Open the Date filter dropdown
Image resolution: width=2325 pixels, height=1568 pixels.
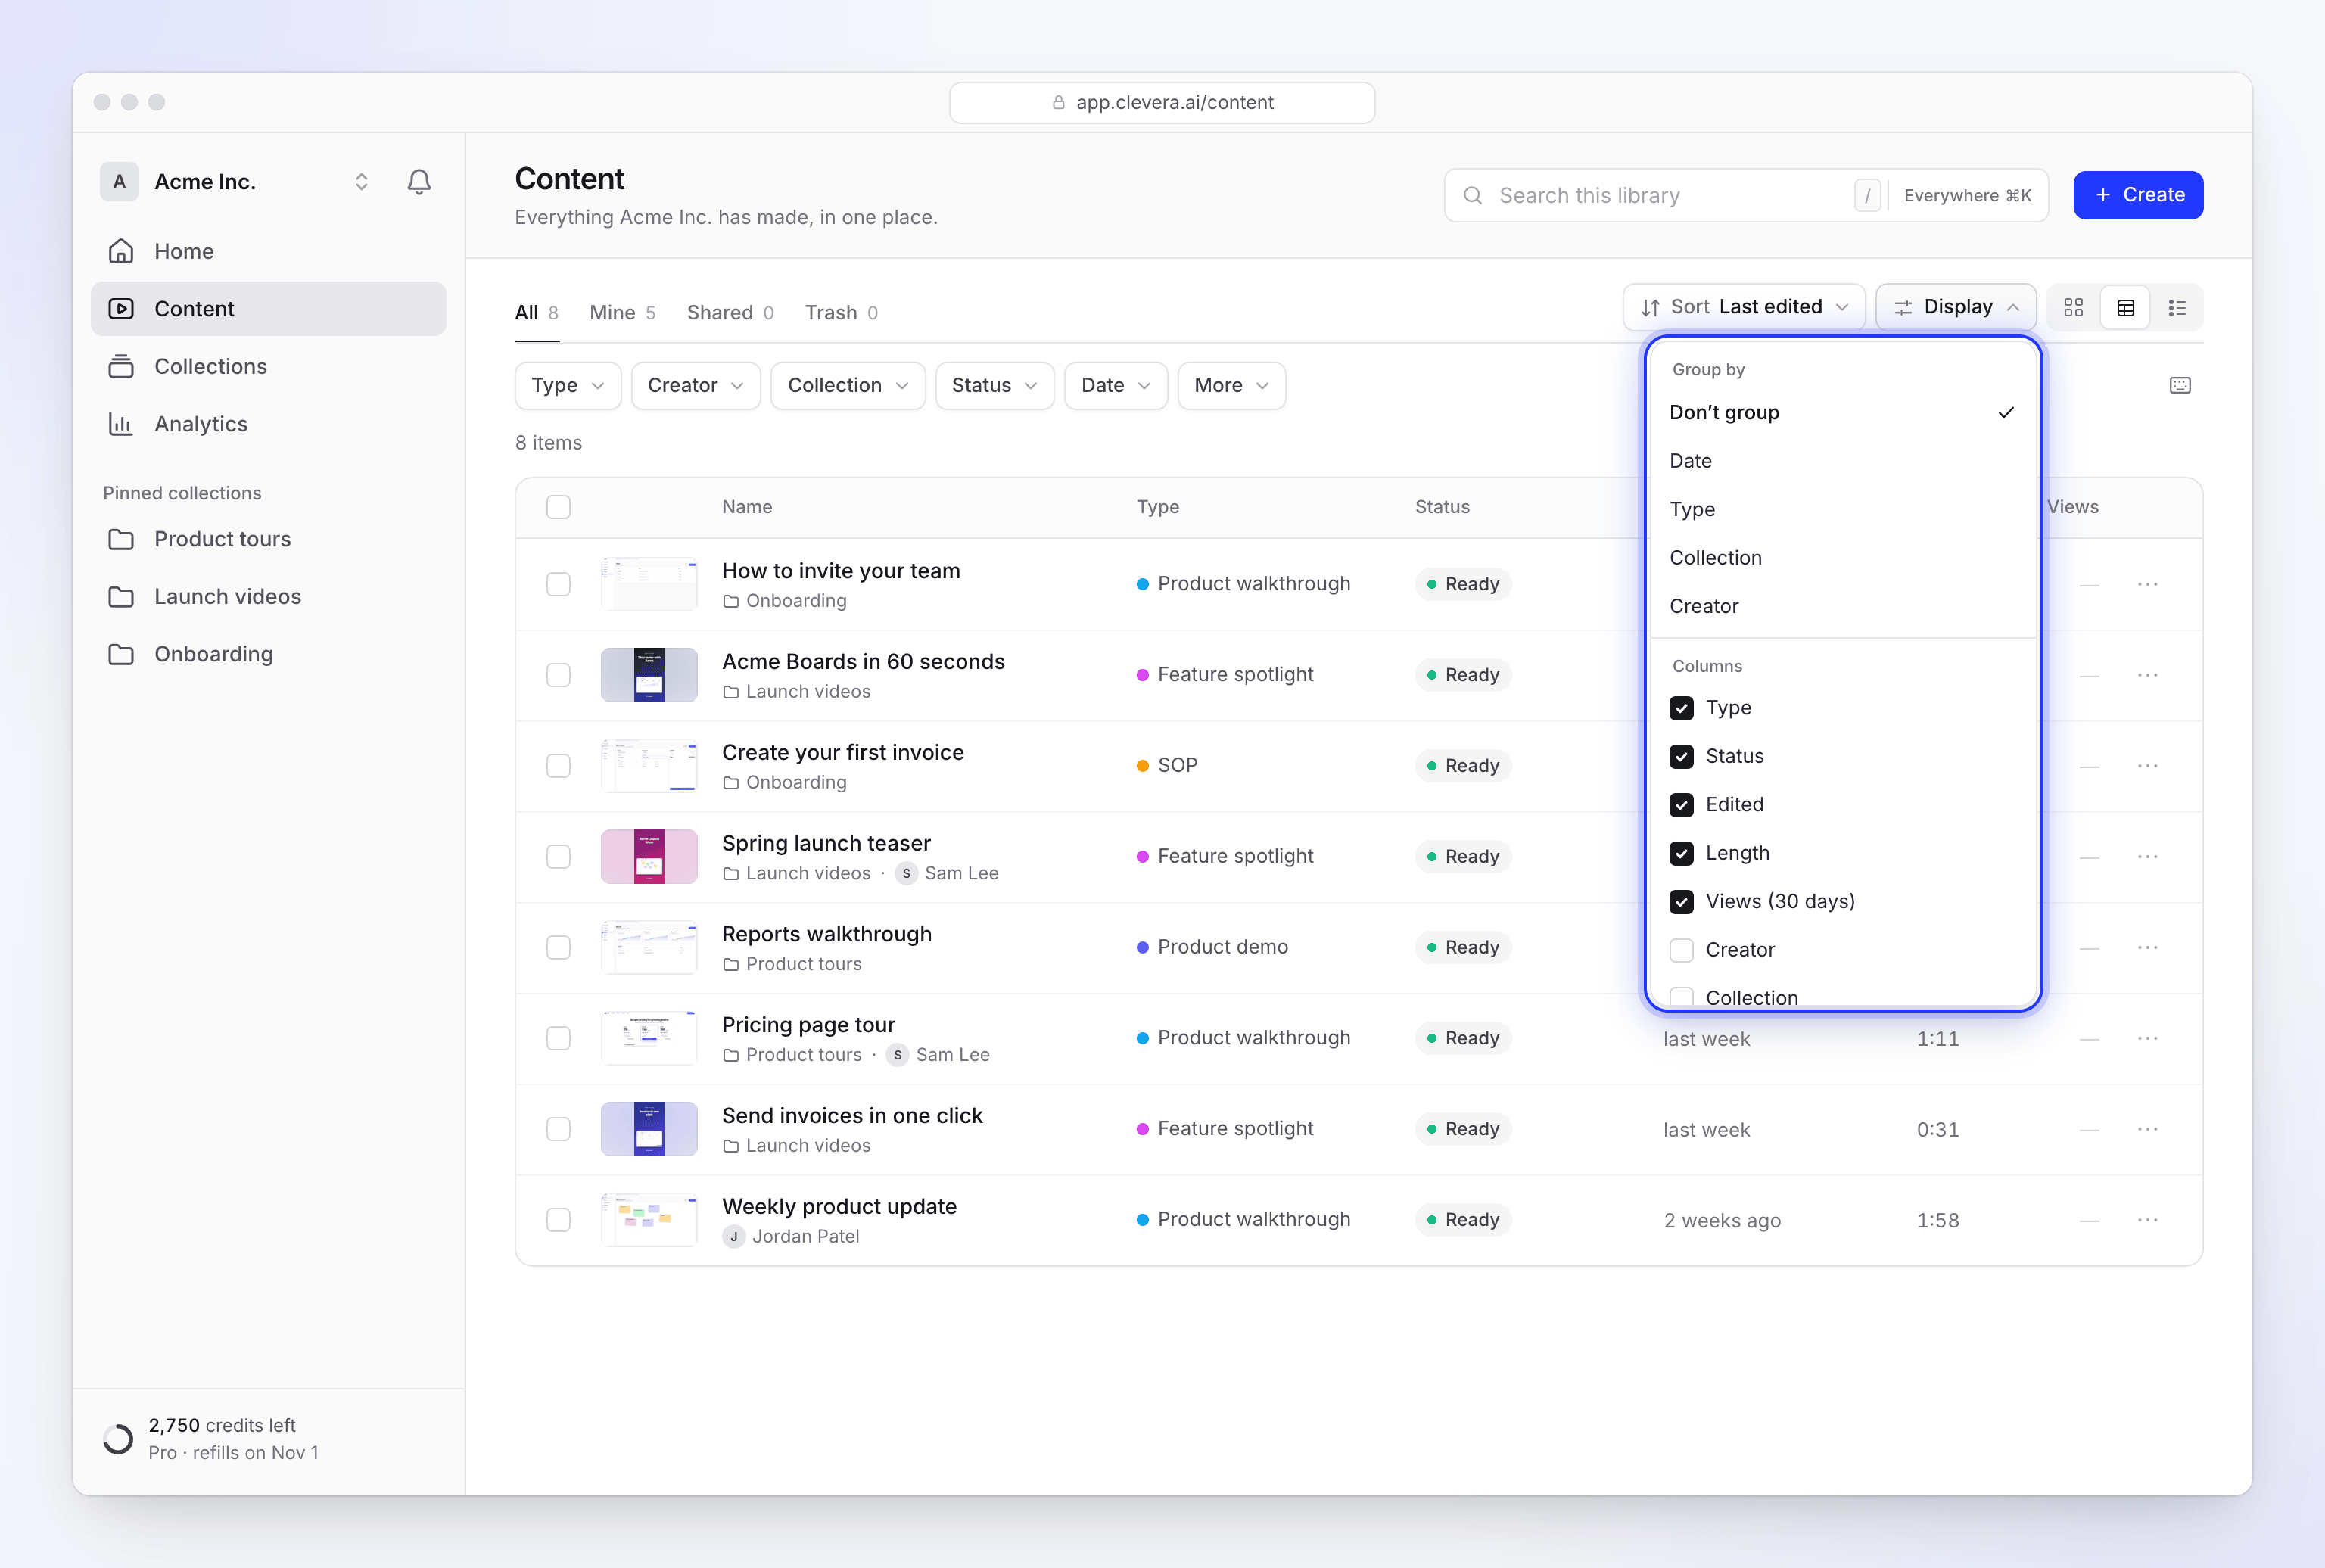[x=1116, y=386]
